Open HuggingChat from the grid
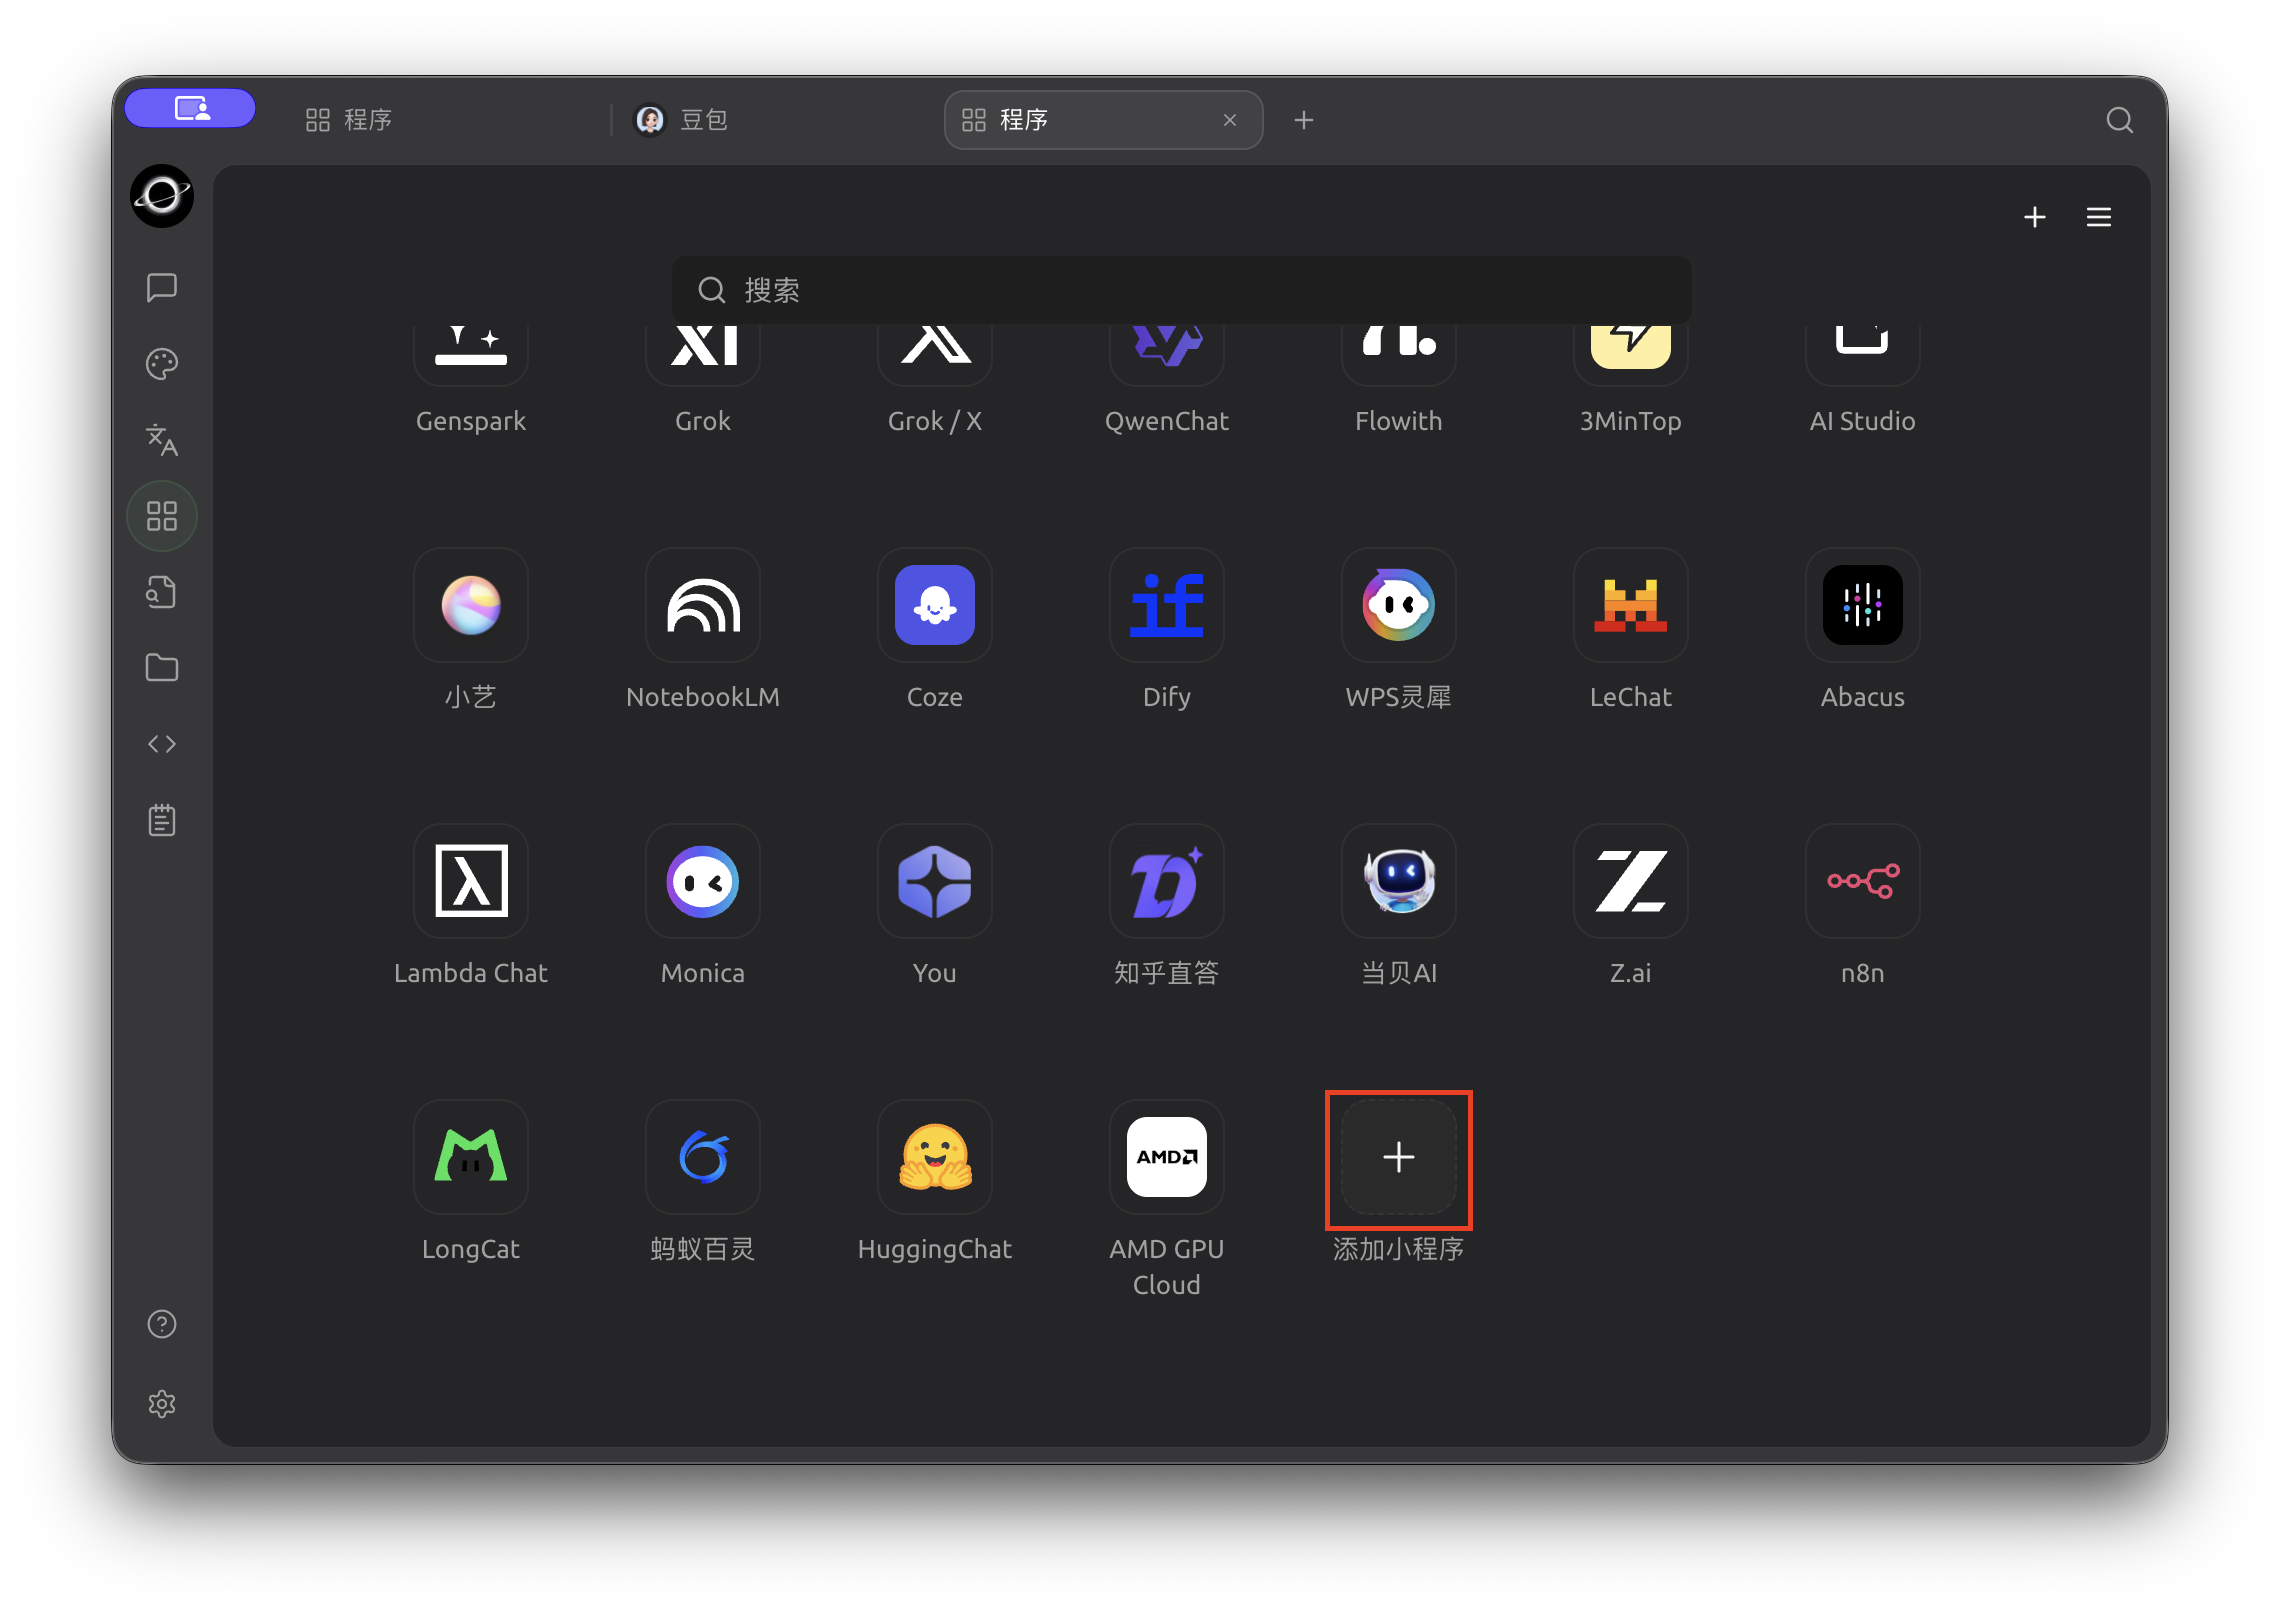Image resolution: width=2280 pixels, height=1612 pixels. (934, 1157)
